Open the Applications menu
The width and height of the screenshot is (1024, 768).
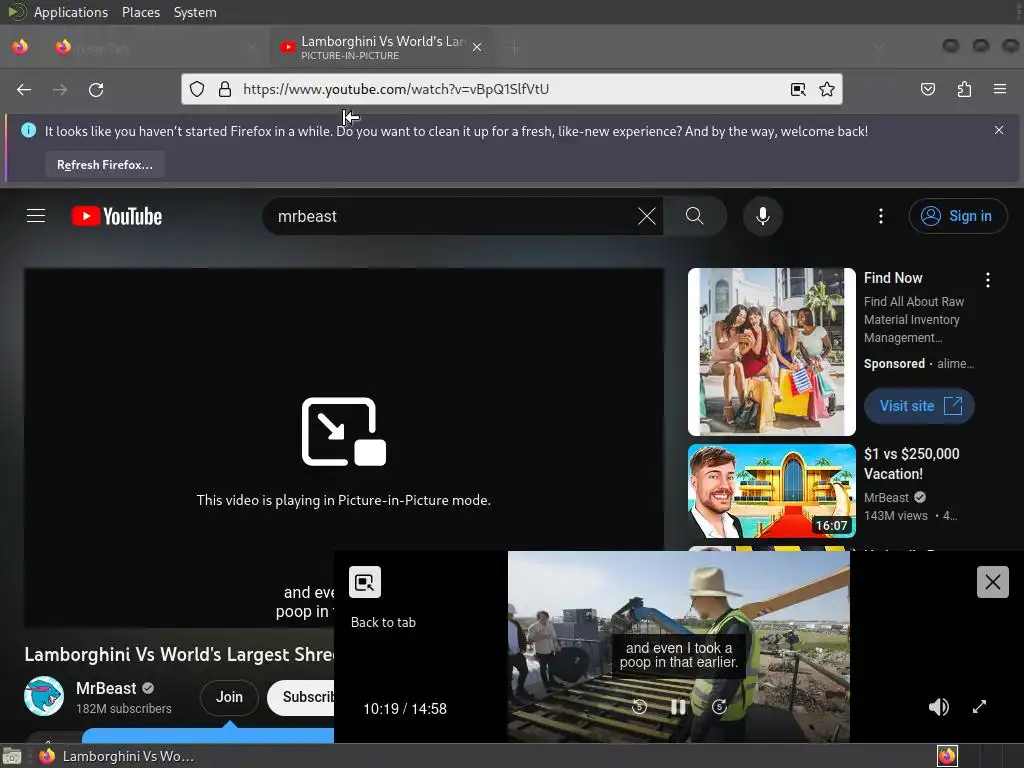[x=71, y=12]
